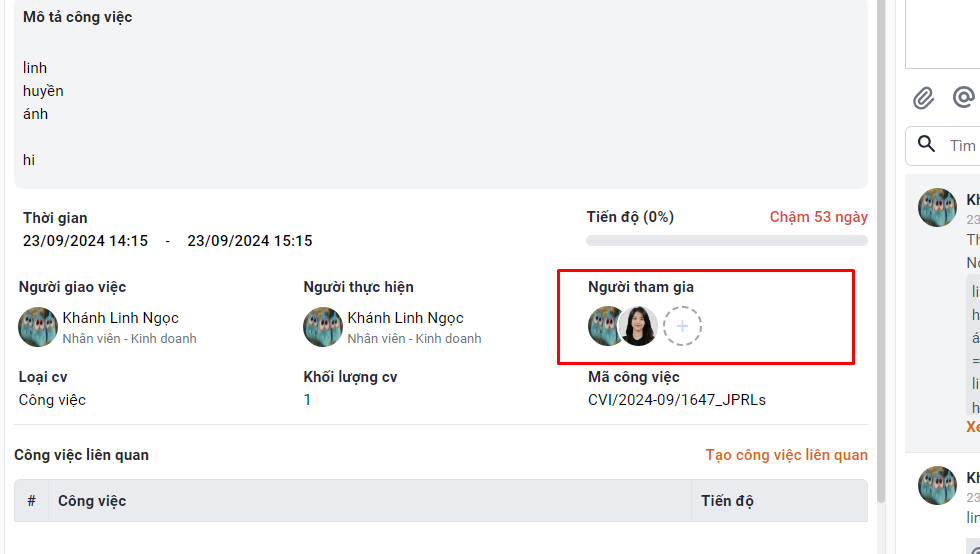Screen dimensions: 980x554
Task: Click the magnifying glass search icon
Action: 927,145
